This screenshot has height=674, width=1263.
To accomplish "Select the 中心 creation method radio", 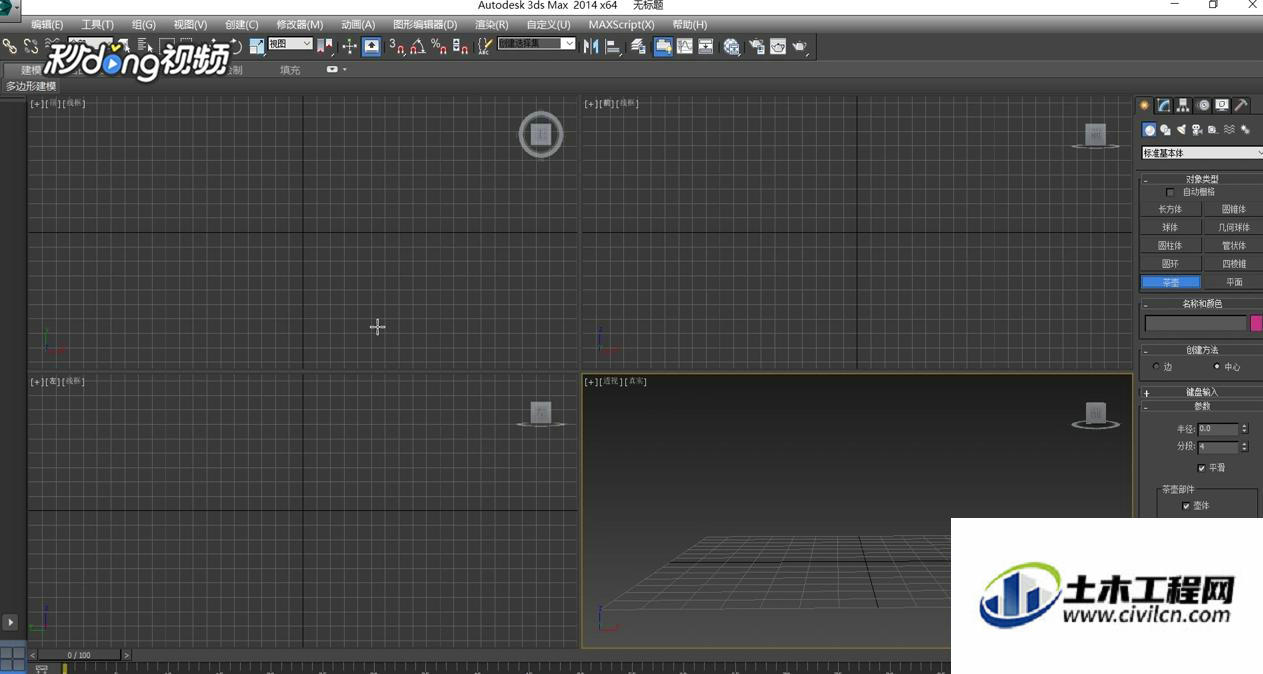I will [1216, 366].
